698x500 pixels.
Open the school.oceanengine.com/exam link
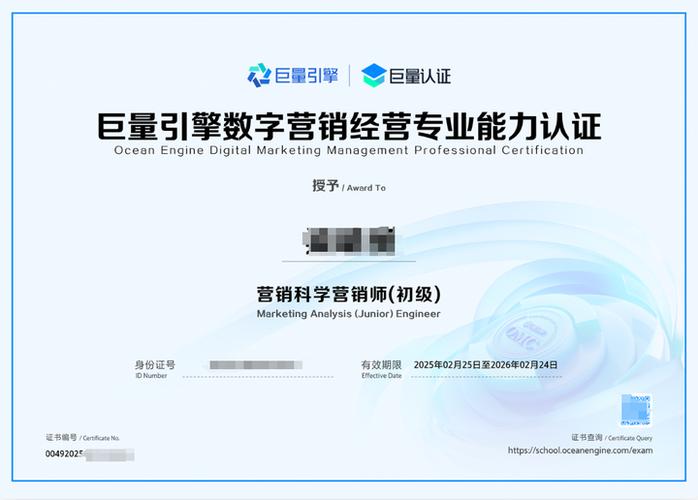pos(580,450)
